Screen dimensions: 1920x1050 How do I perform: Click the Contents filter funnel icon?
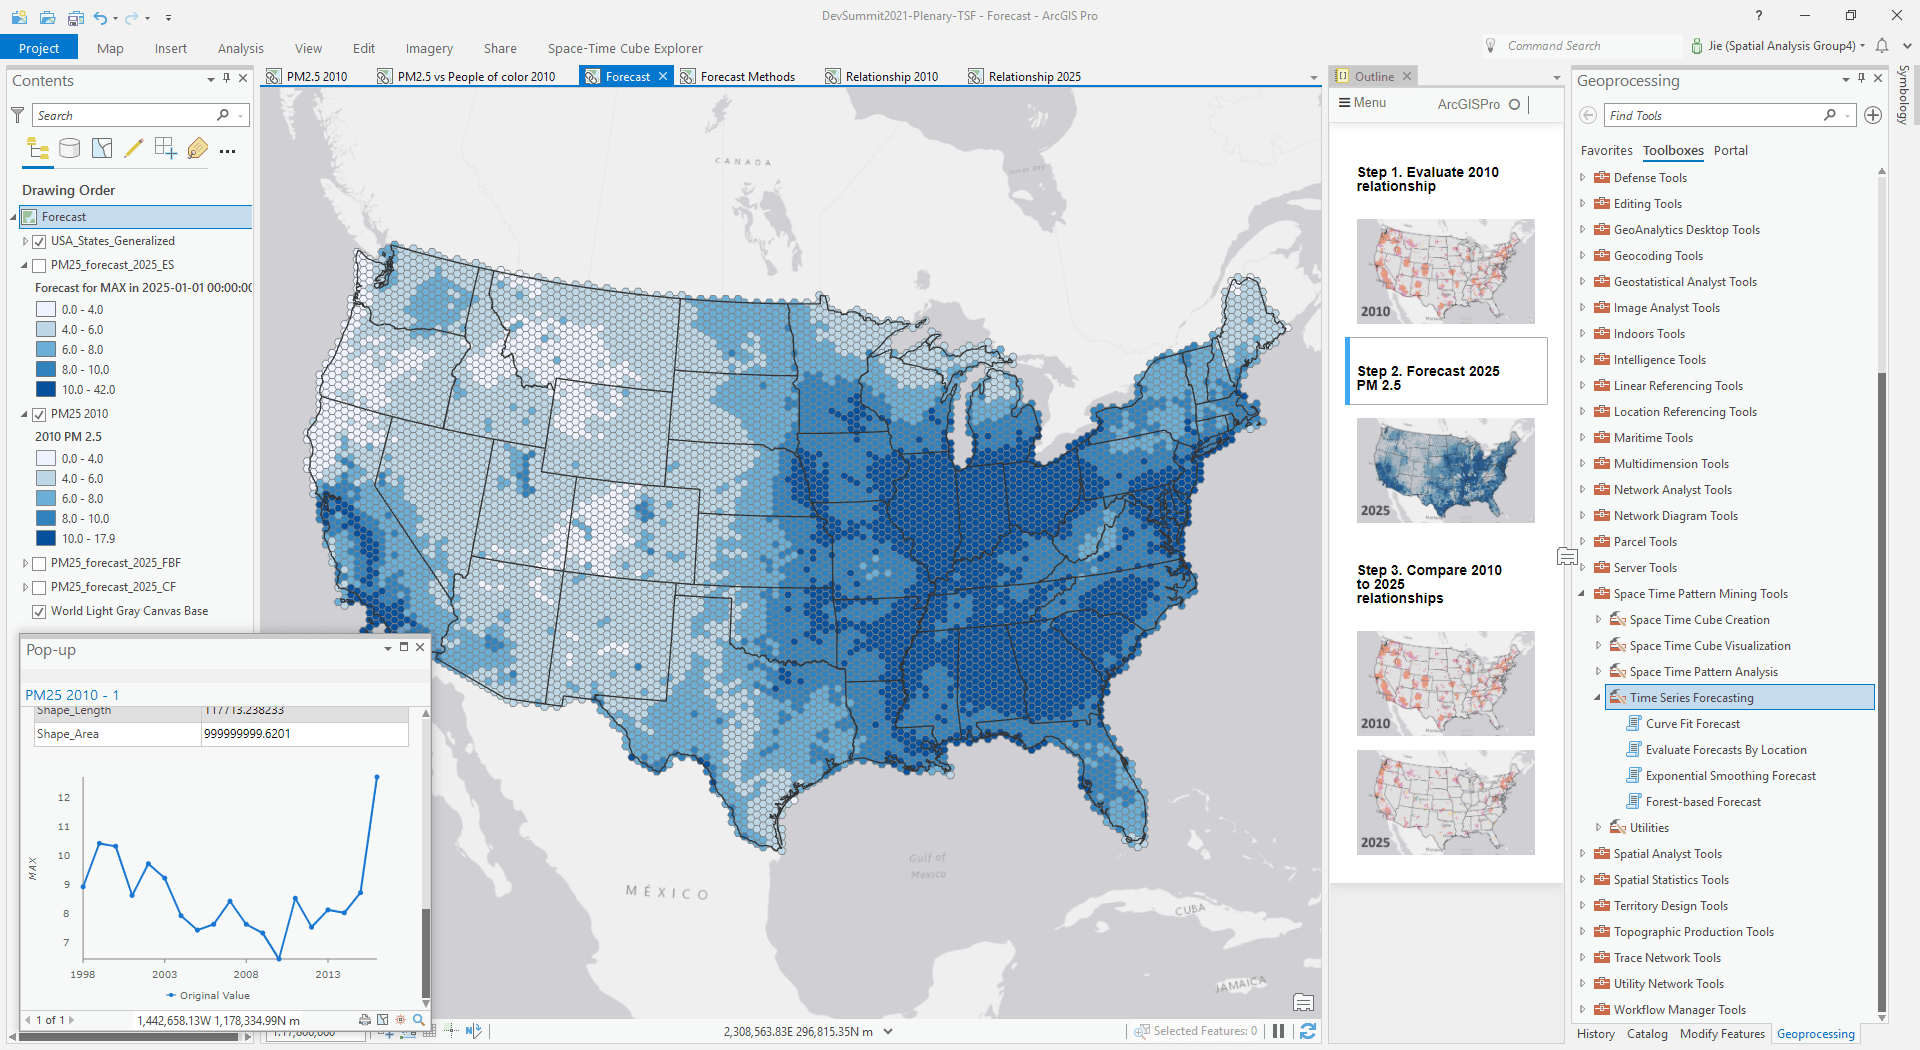17,115
